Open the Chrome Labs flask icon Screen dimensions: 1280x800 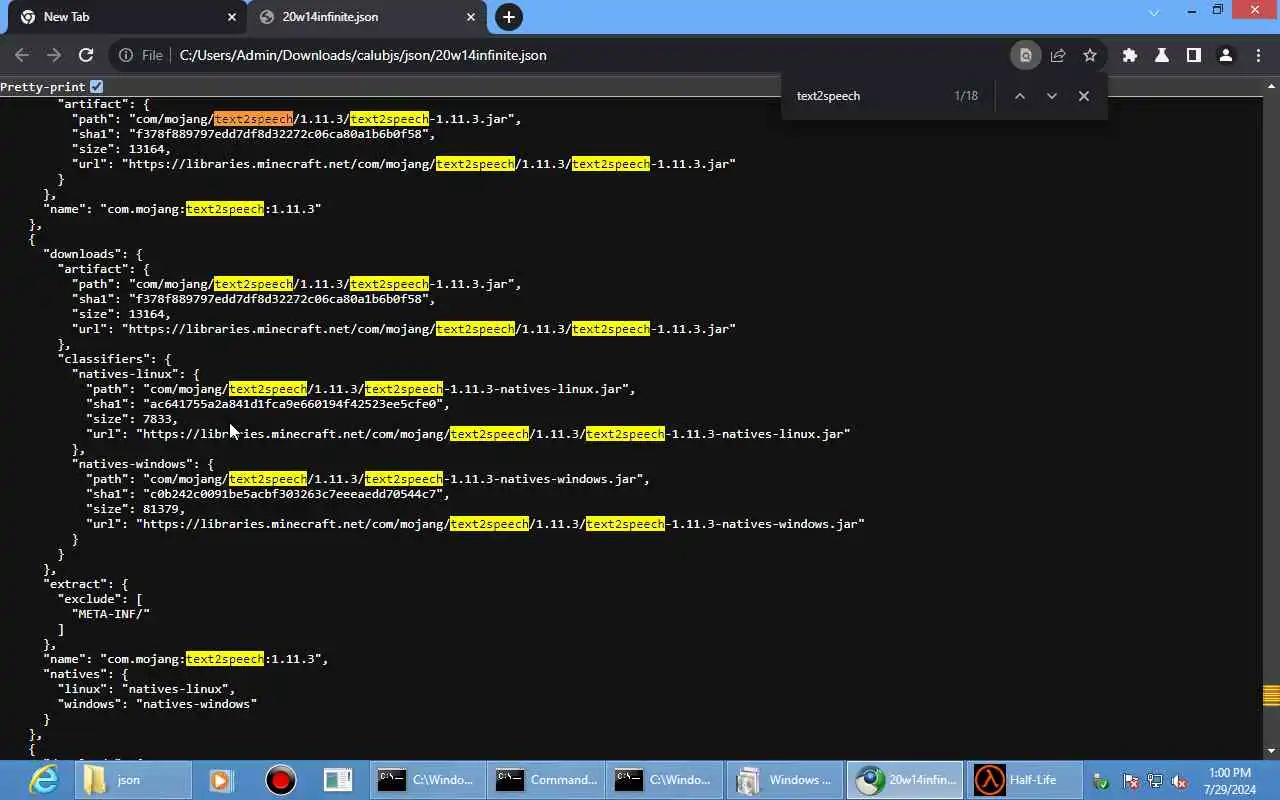pyautogui.click(x=1162, y=55)
